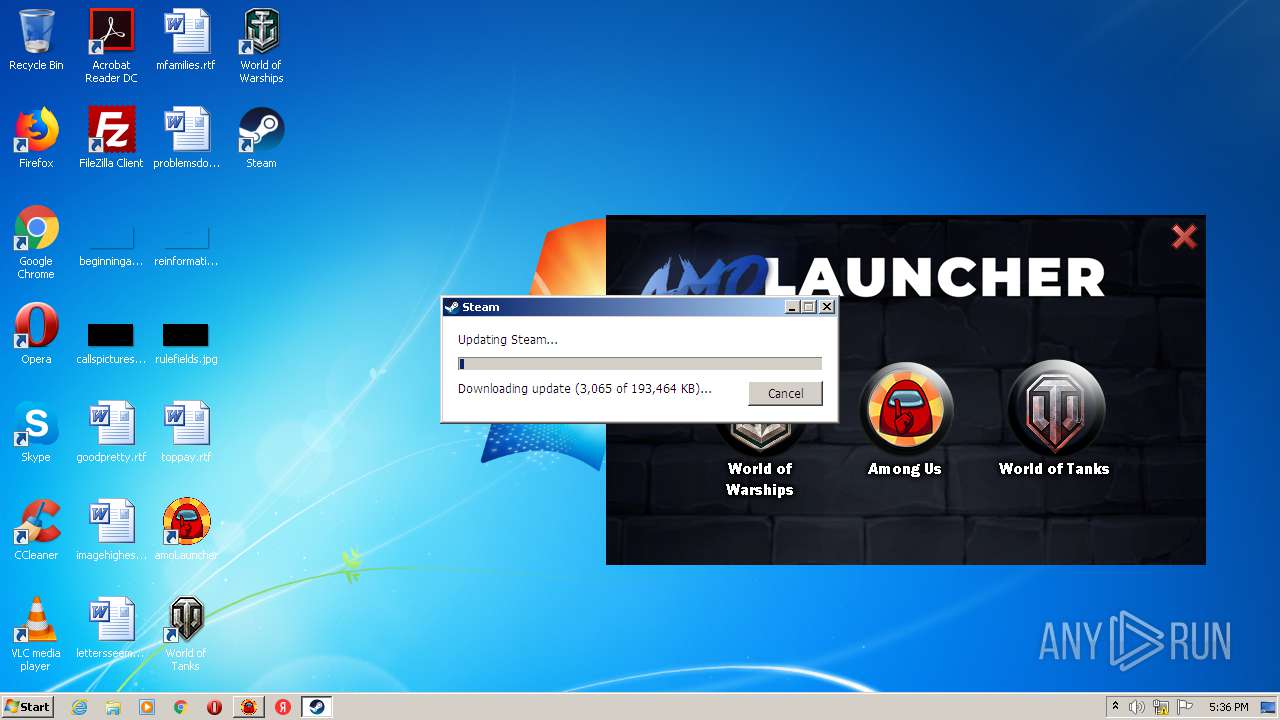Close the Steam update dialog
The image size is (1280, 720).
point(827,307)
